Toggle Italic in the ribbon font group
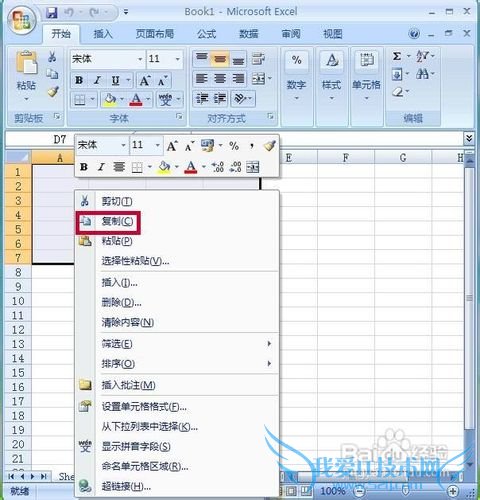Screen dimensions: 480x500 point(97,80)
